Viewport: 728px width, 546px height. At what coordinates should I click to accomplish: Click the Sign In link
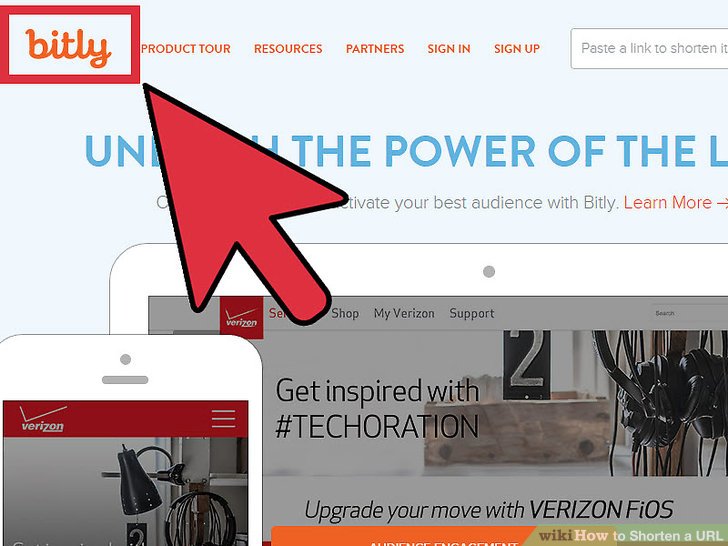coord(448,49)
